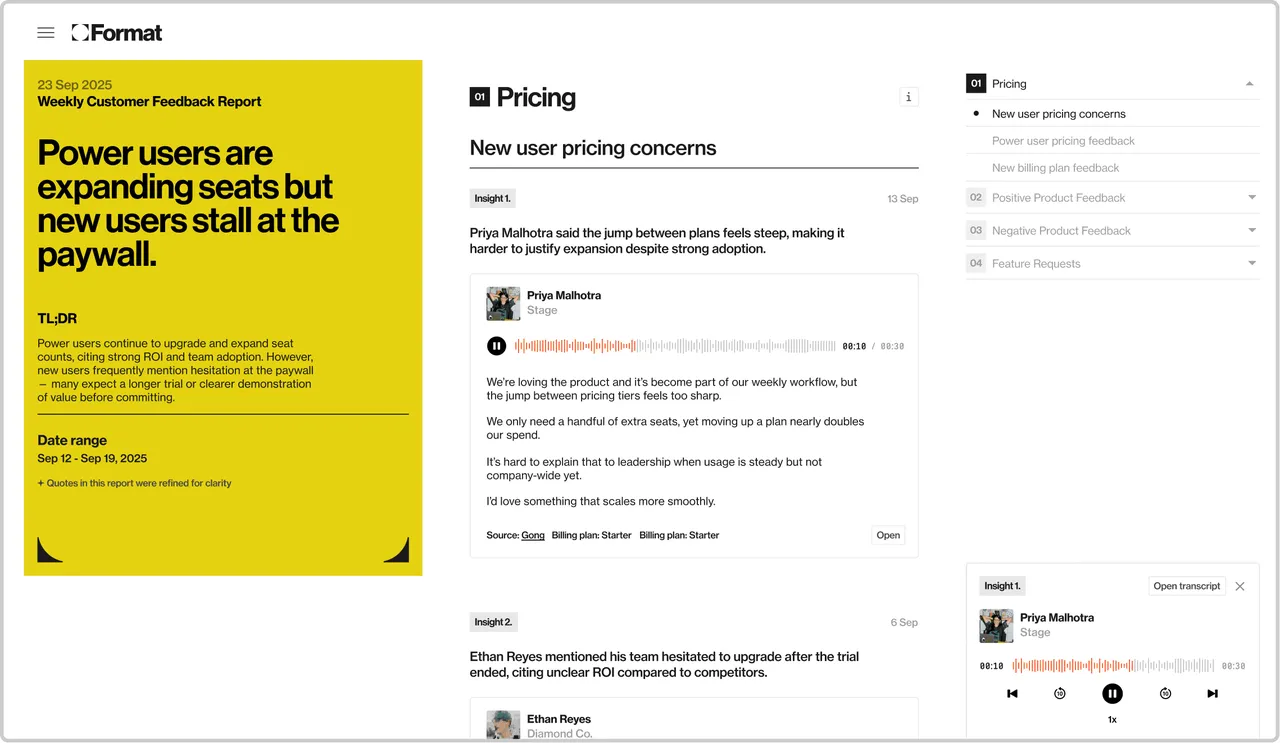Seek on the main audio waveform
The image size is (1280, 743).
click(675, 346)
